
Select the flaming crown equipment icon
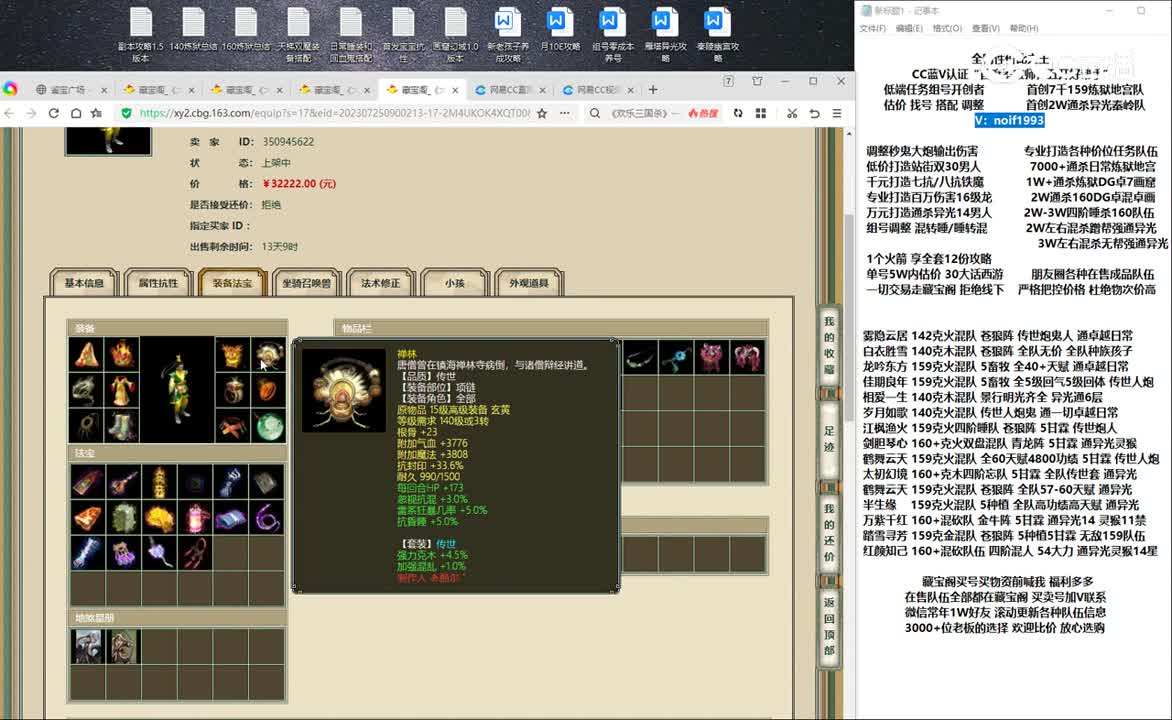click(121, 354)
